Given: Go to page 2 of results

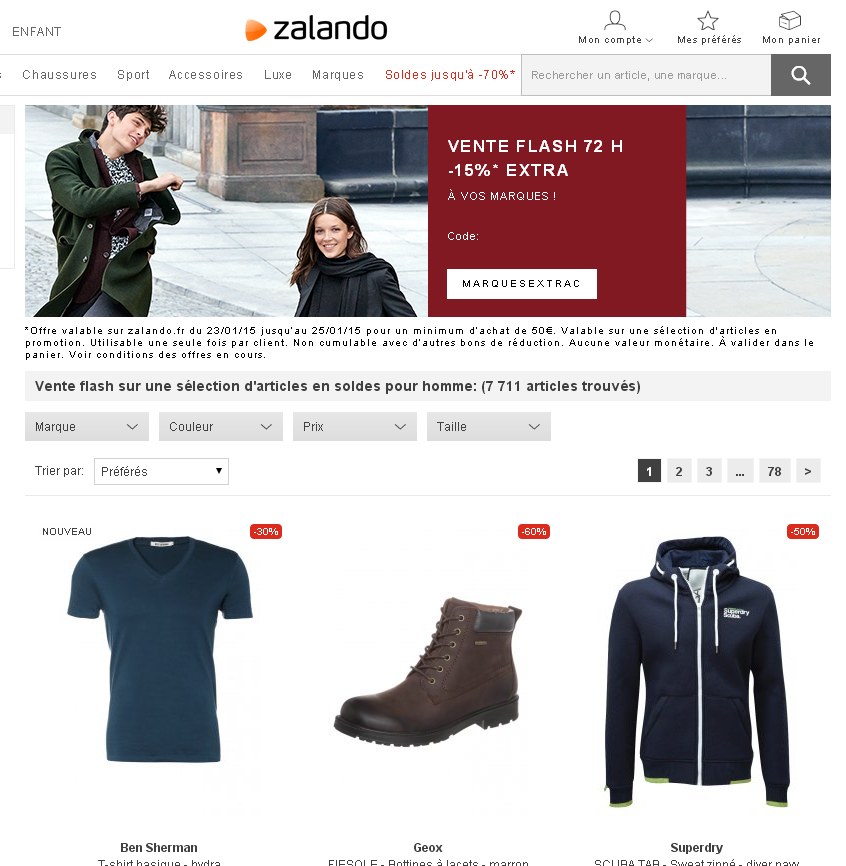Looking at the screenshot, I should click(679, 471).
